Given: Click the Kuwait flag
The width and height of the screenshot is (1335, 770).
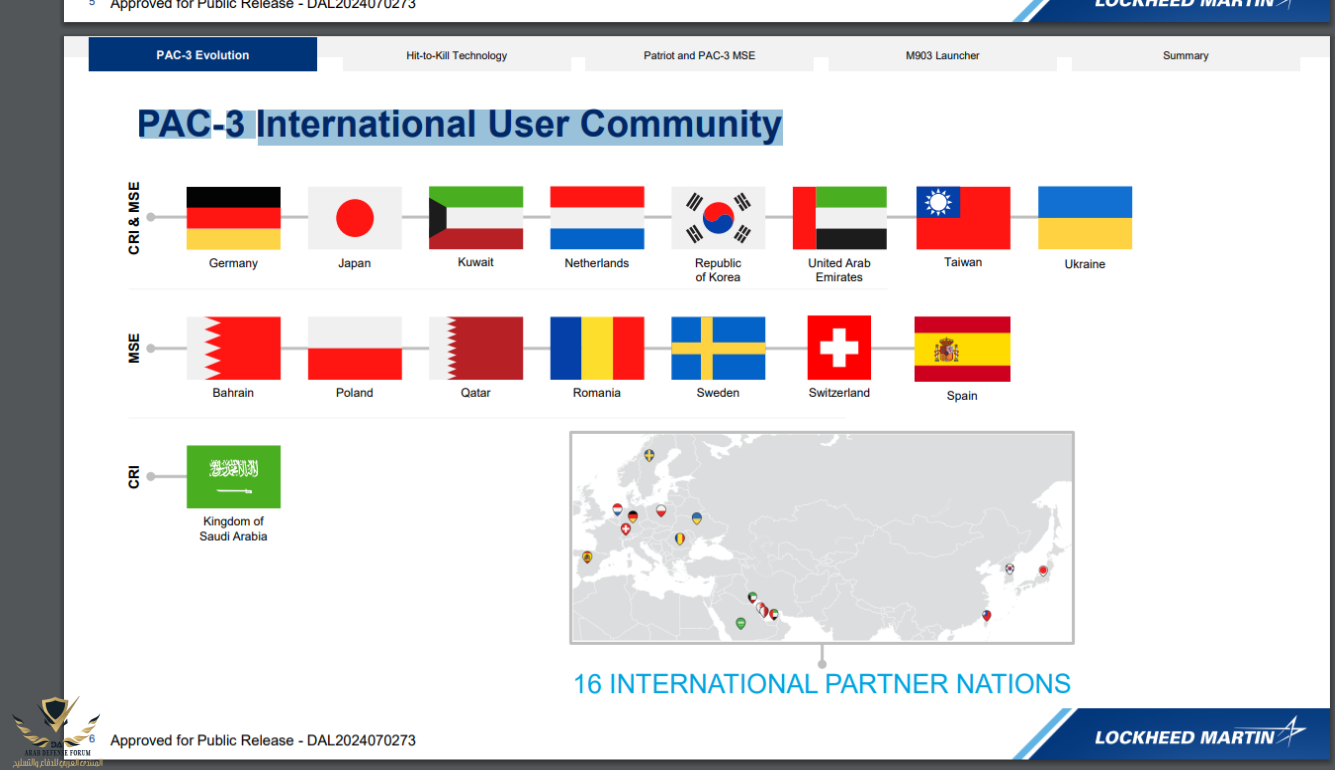Looking at the screenshot, I should [476, 218].
